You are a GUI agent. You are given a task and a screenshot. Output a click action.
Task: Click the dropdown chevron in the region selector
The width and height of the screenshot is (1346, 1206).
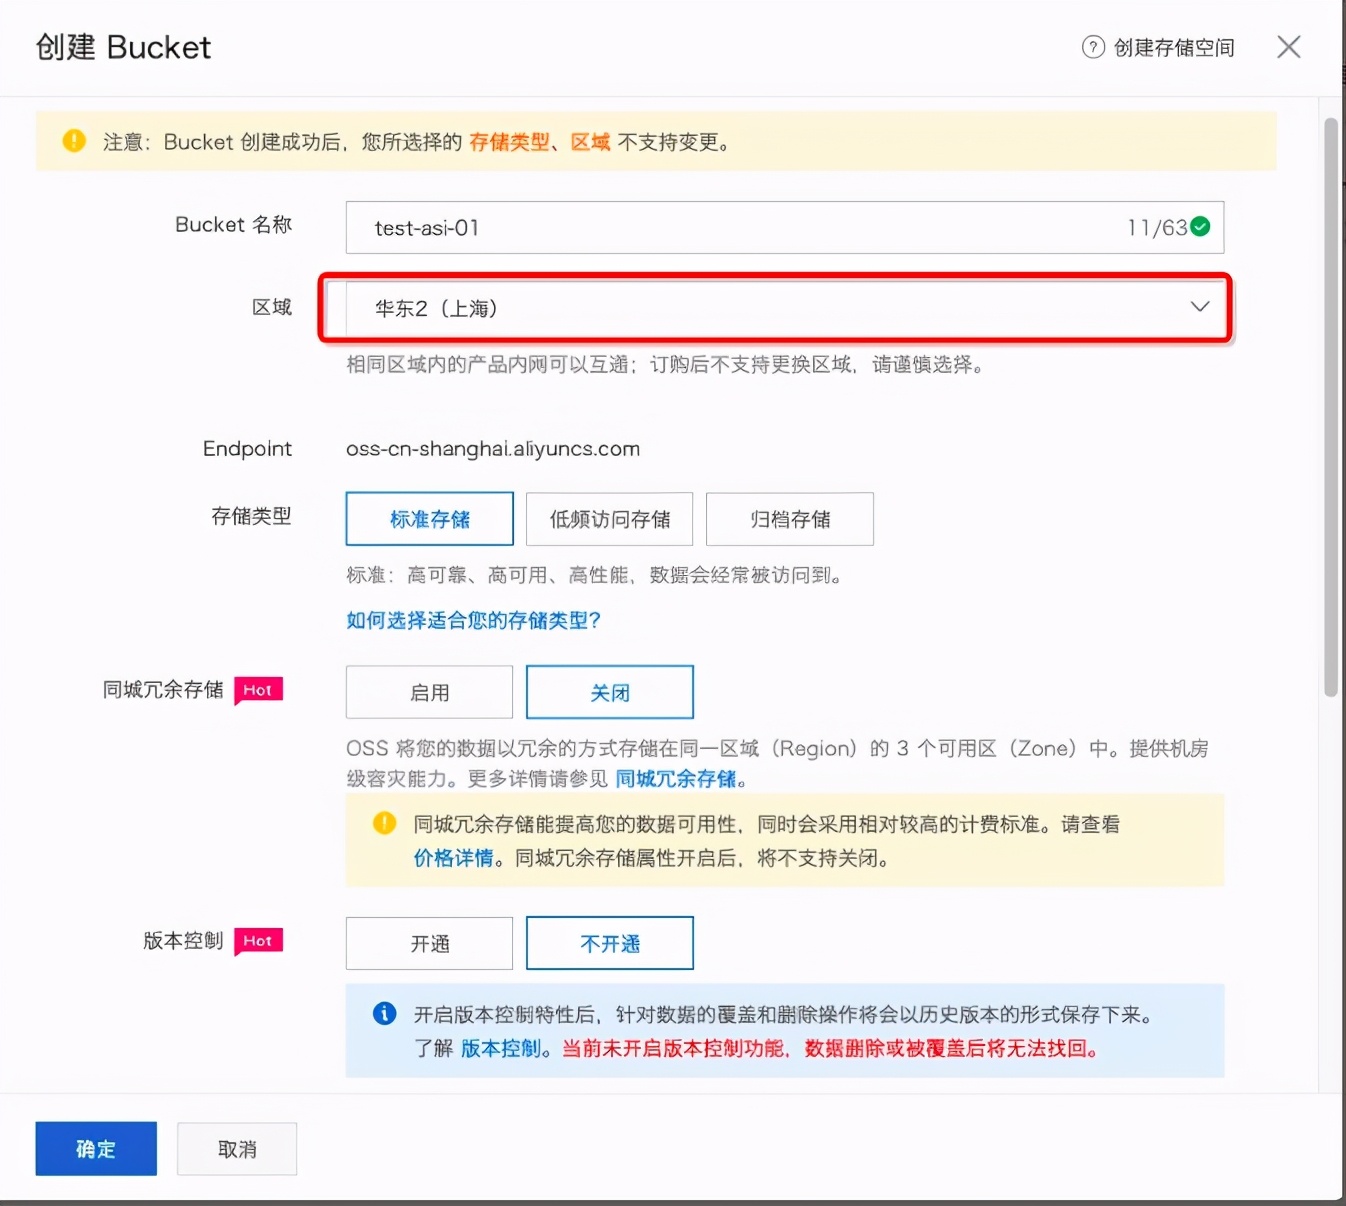(x=1199, y=307)
